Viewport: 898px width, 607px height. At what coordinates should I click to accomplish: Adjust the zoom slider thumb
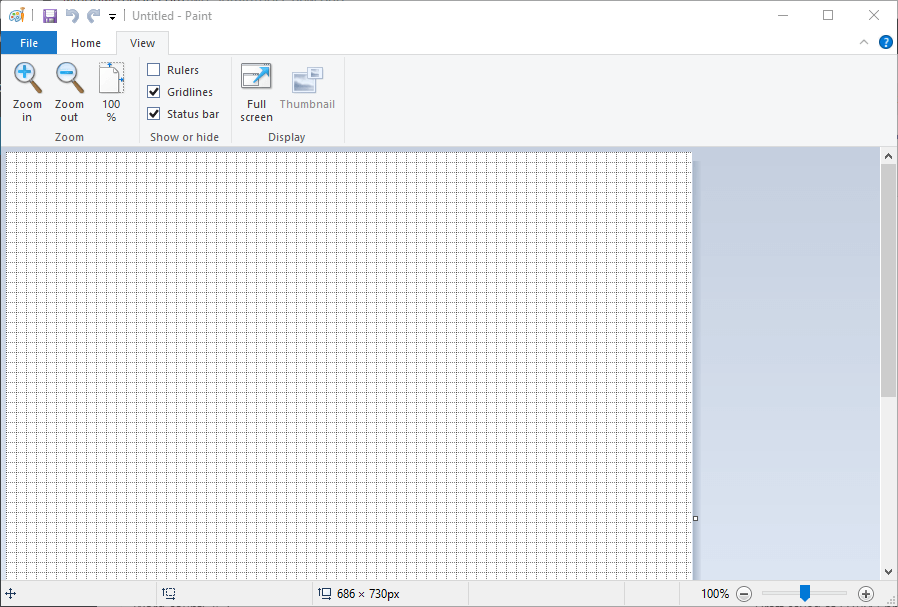point(805,593)
